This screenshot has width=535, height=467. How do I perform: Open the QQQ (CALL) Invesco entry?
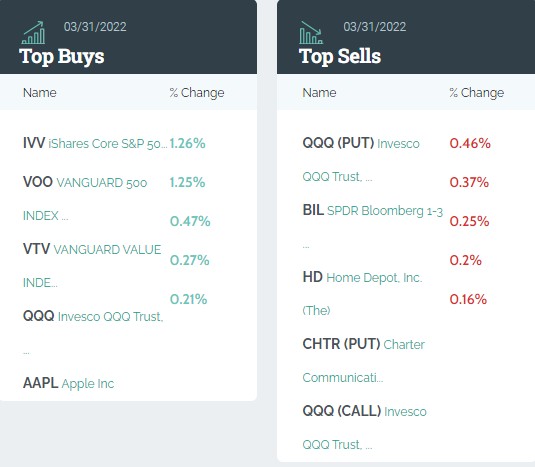pos(364,428)
